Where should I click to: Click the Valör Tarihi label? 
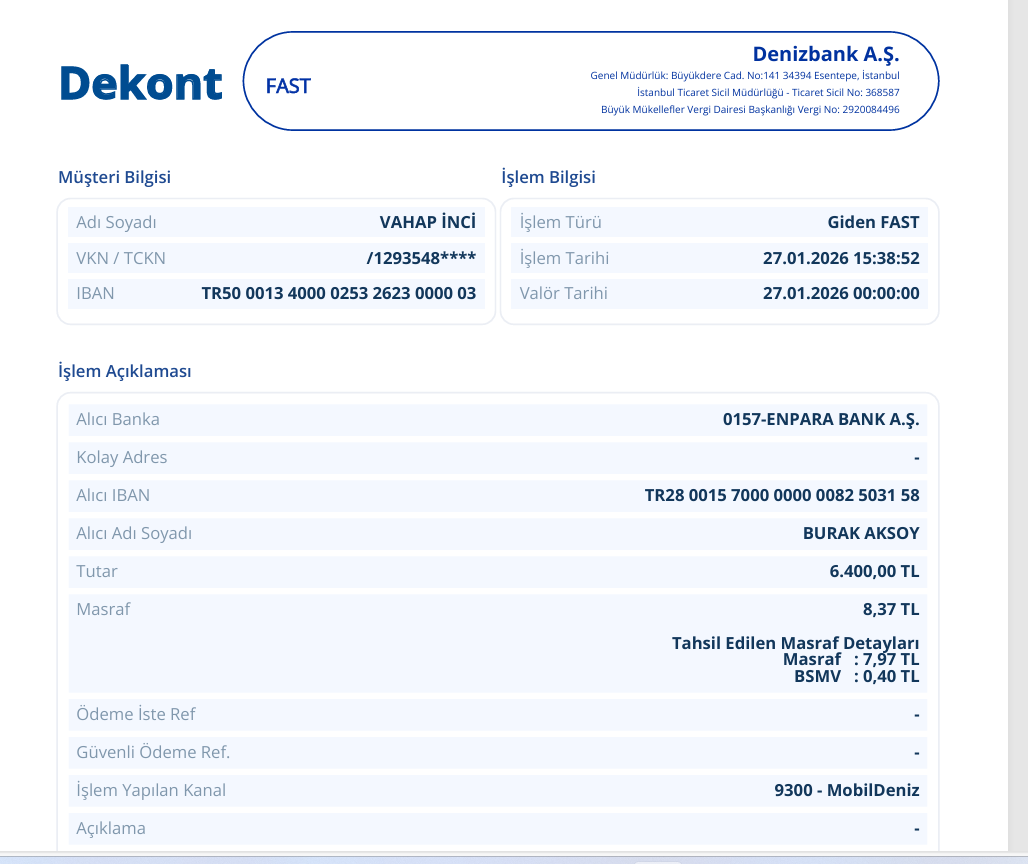tap(563, 293)
